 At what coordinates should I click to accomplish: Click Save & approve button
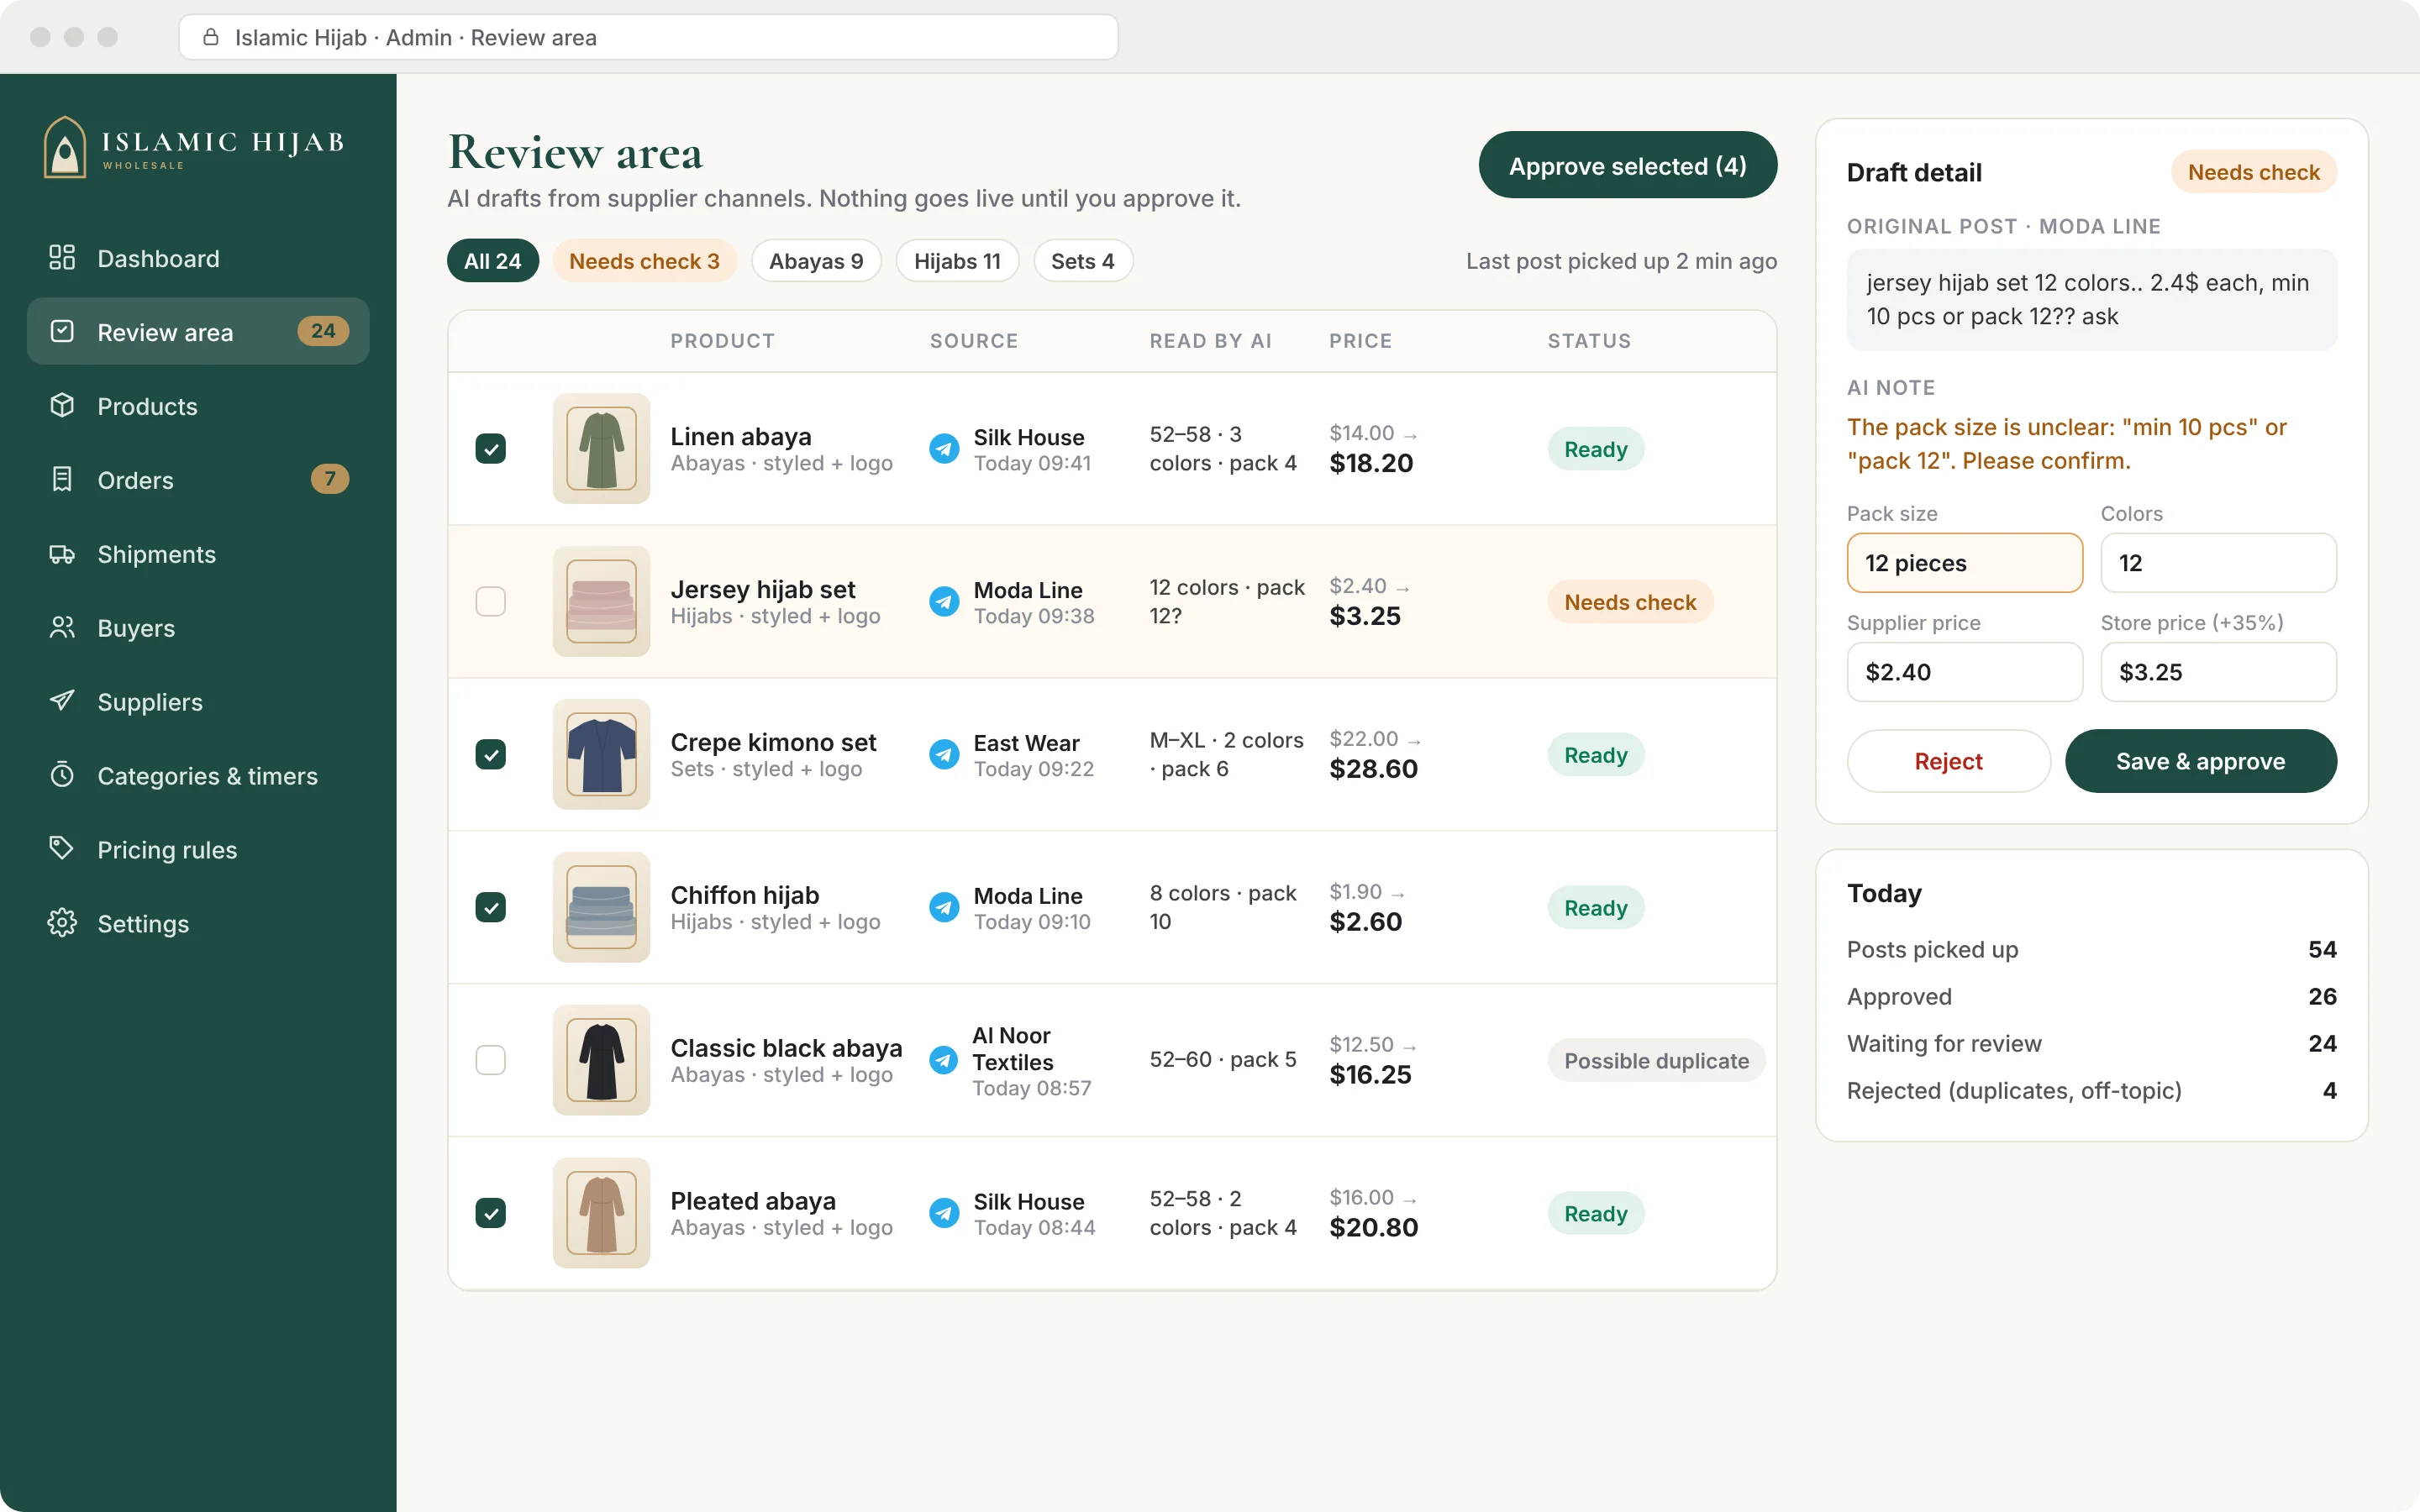(2200, 761)
